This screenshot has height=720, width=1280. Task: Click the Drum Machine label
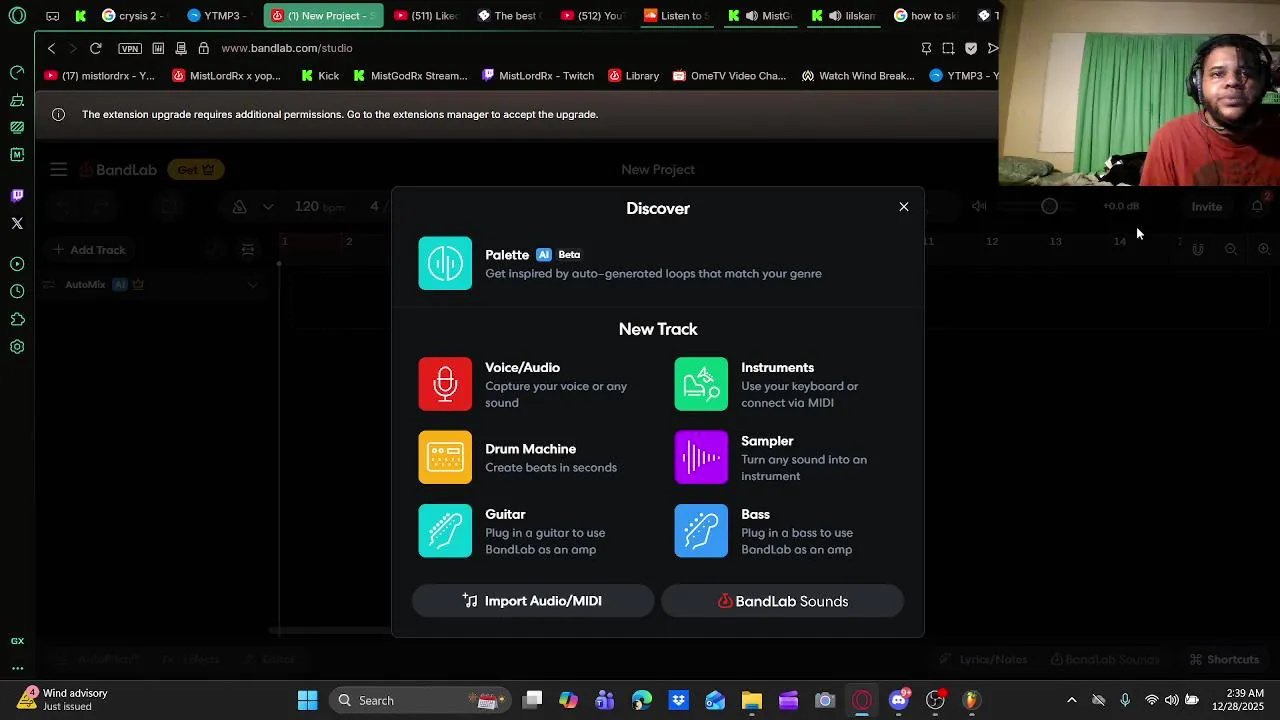click(x=530, y=449)
